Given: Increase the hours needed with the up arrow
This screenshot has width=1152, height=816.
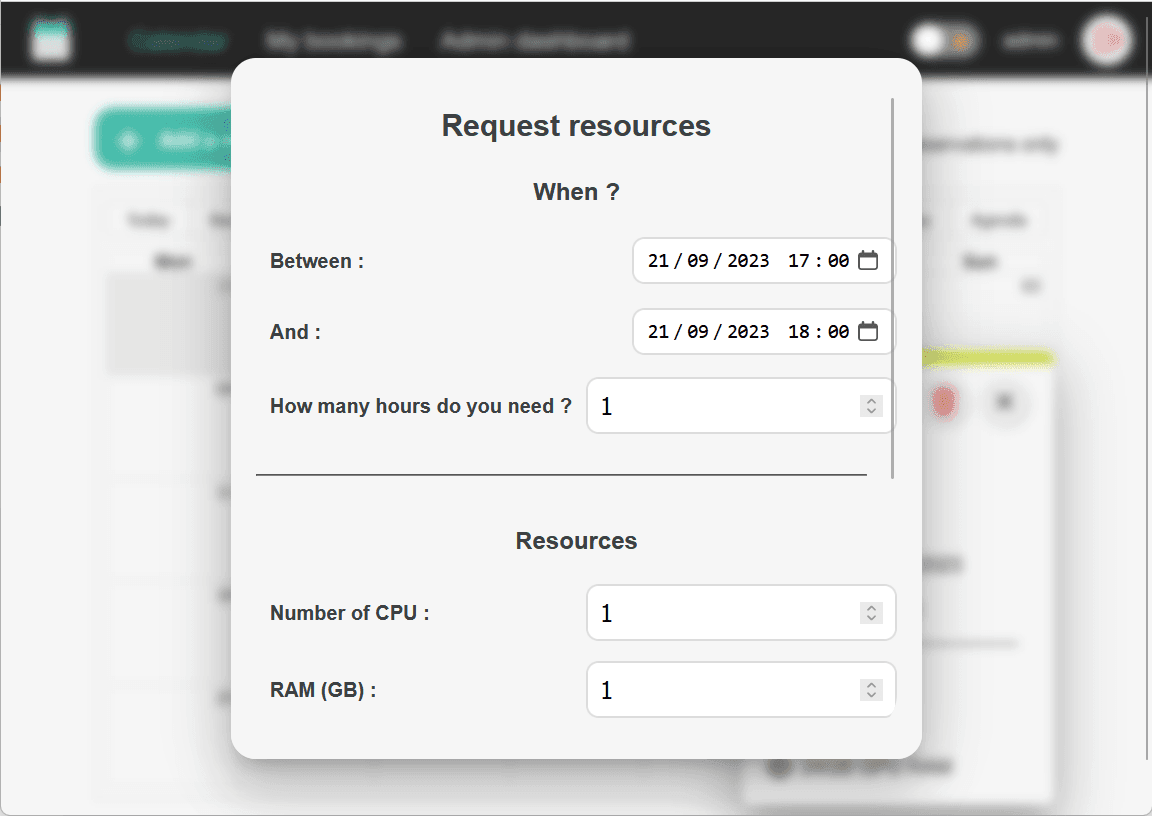Looking at the screenshot, I should (x=871, y=401).
